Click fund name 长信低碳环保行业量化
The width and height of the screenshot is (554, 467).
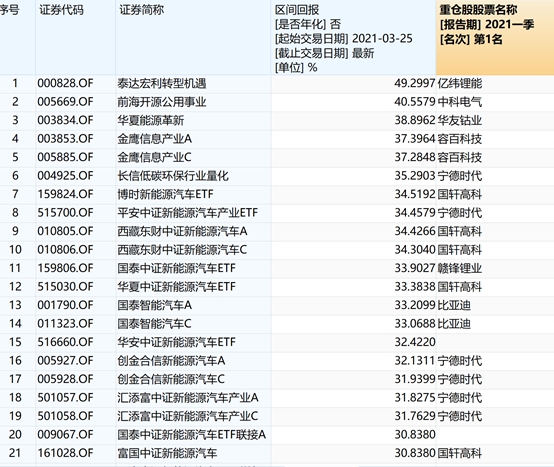click(173, 176)
